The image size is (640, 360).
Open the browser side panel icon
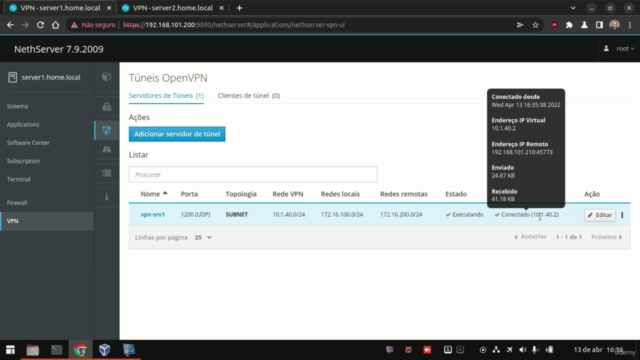point(599,25)
